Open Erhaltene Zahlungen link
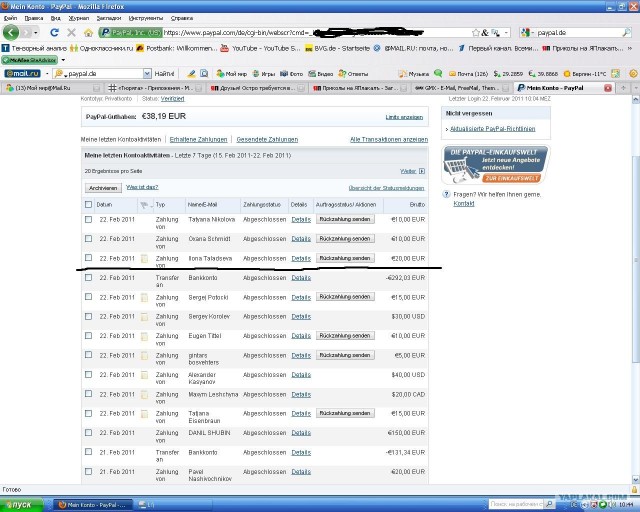This screenshot has height=512, width=640. tap(198, 140)
